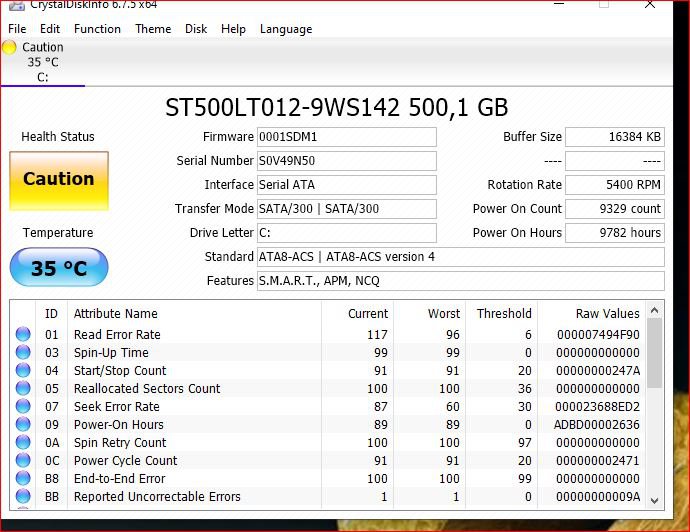Viewport: 690px width, 532px height.
Task: Click the Serial Number field
Action: click(x=346, y=161)
